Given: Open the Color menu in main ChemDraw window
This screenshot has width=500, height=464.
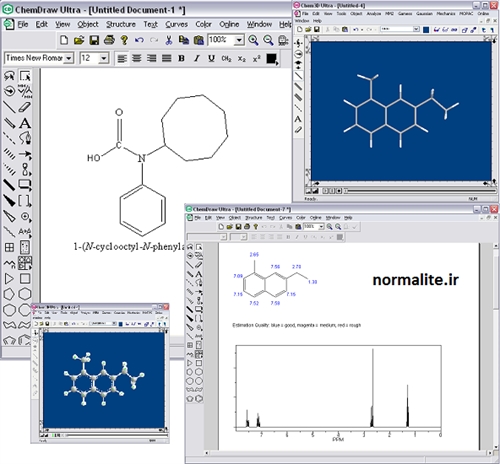Looking at the screenshot, I should [x=203, y=24].
